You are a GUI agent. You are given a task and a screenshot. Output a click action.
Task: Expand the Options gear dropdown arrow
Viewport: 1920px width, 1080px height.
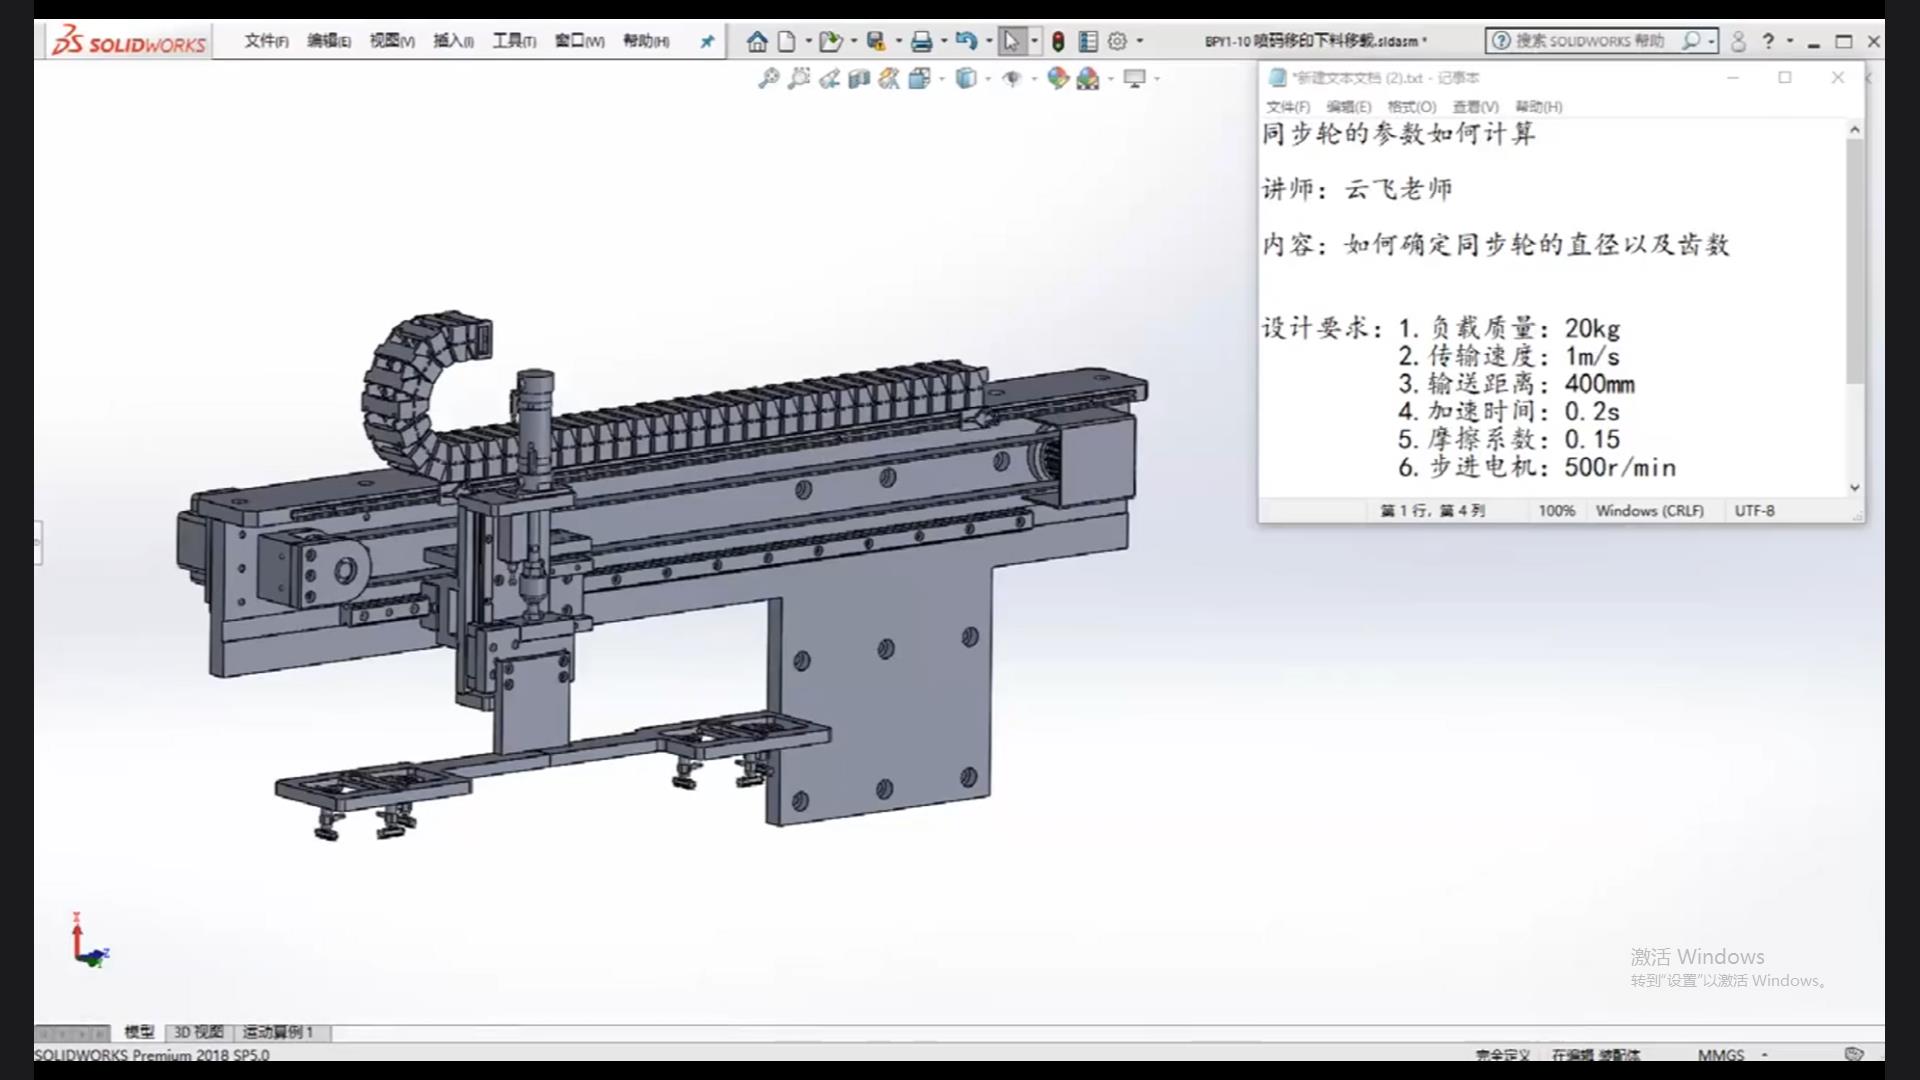coord(1140,41)
